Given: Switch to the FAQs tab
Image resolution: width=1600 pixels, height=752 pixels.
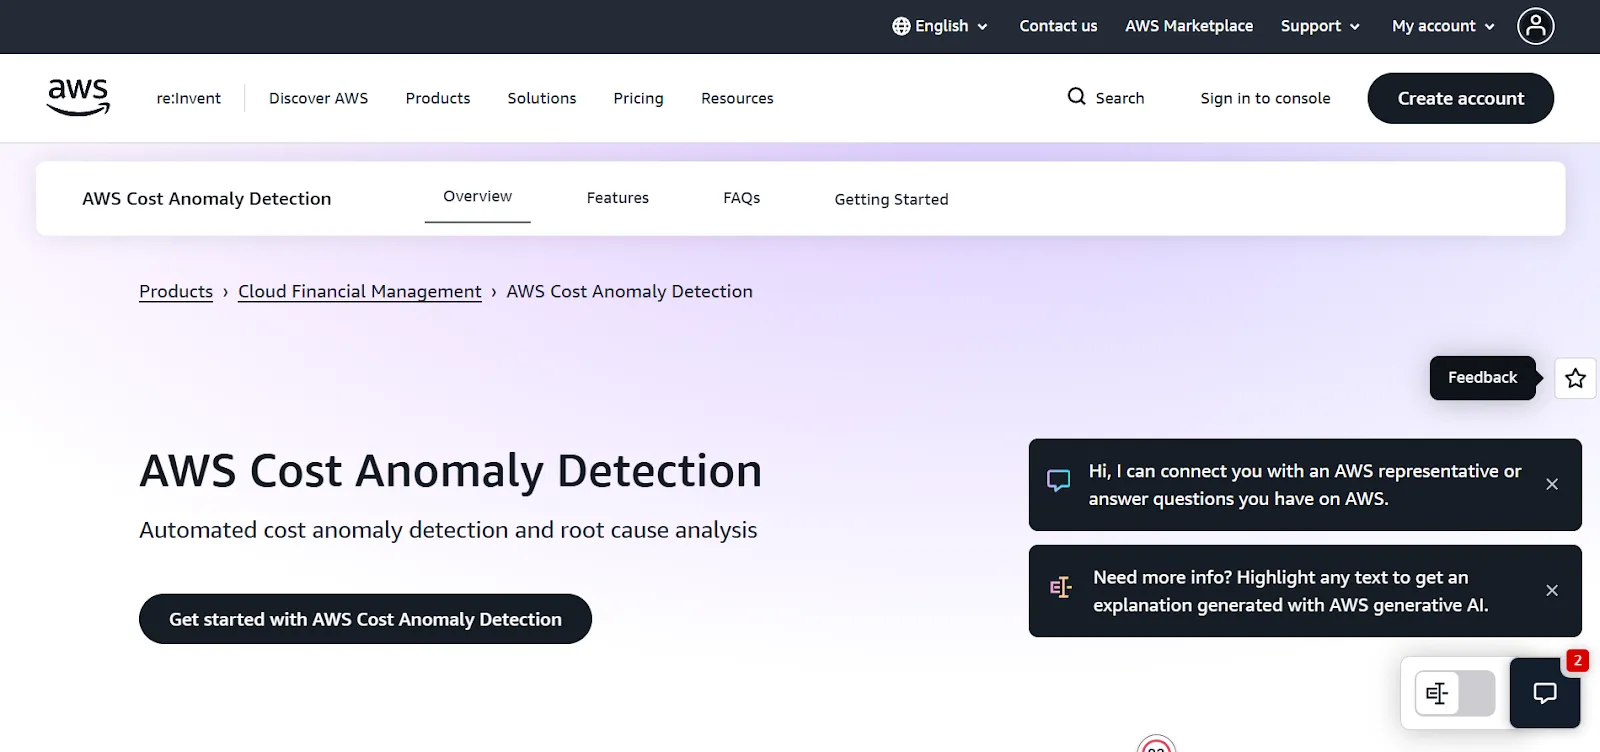Looking at the screenshot, I should (742, 198).
